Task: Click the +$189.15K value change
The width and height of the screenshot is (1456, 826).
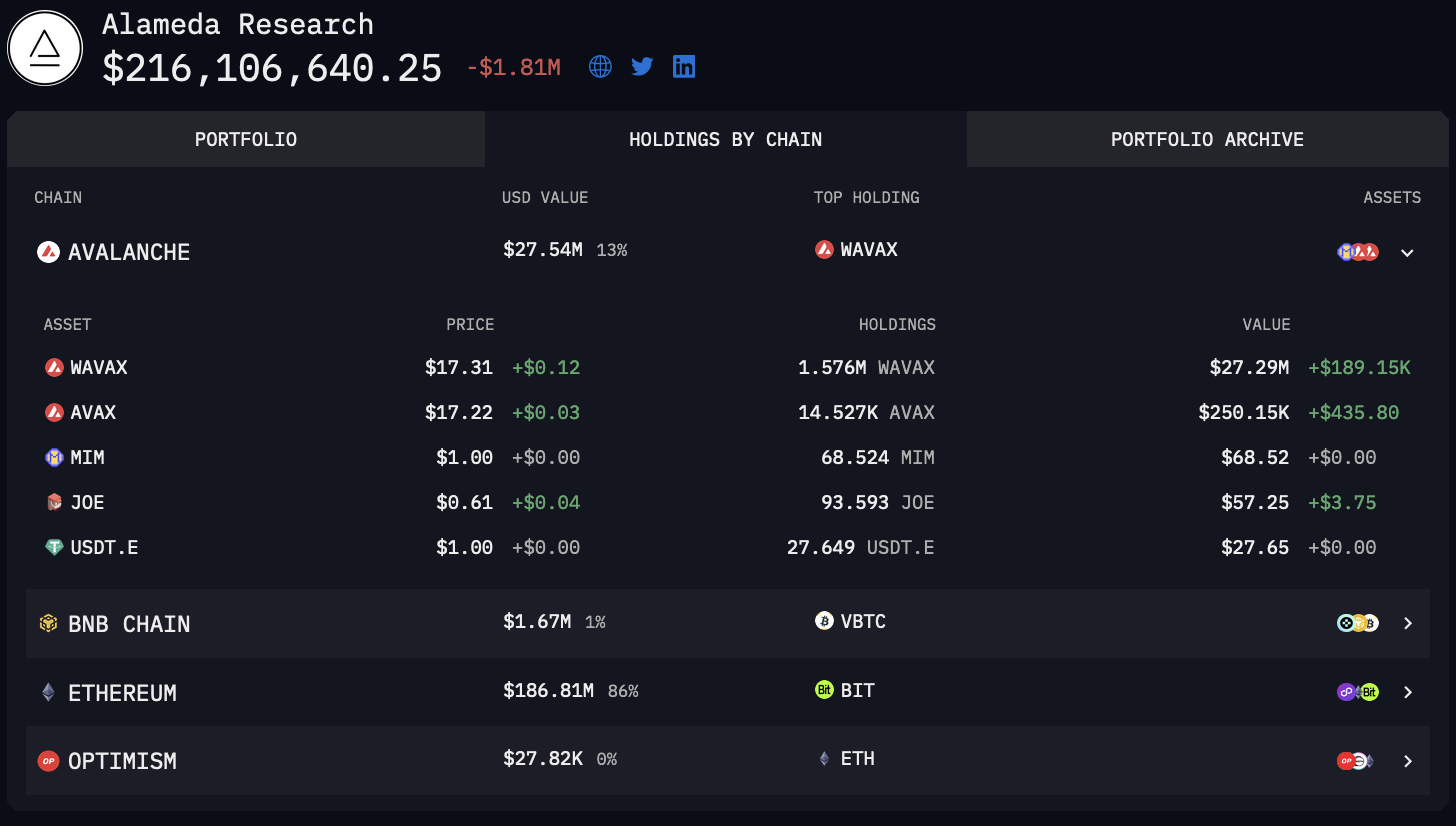Action: (x=1359, y=368)
